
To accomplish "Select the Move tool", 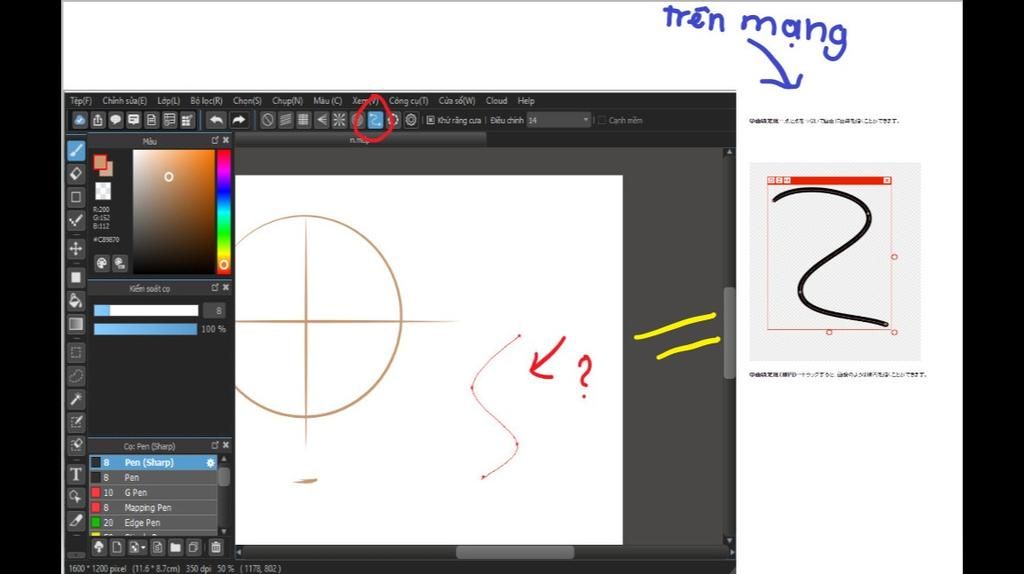I will click(76, 249).
